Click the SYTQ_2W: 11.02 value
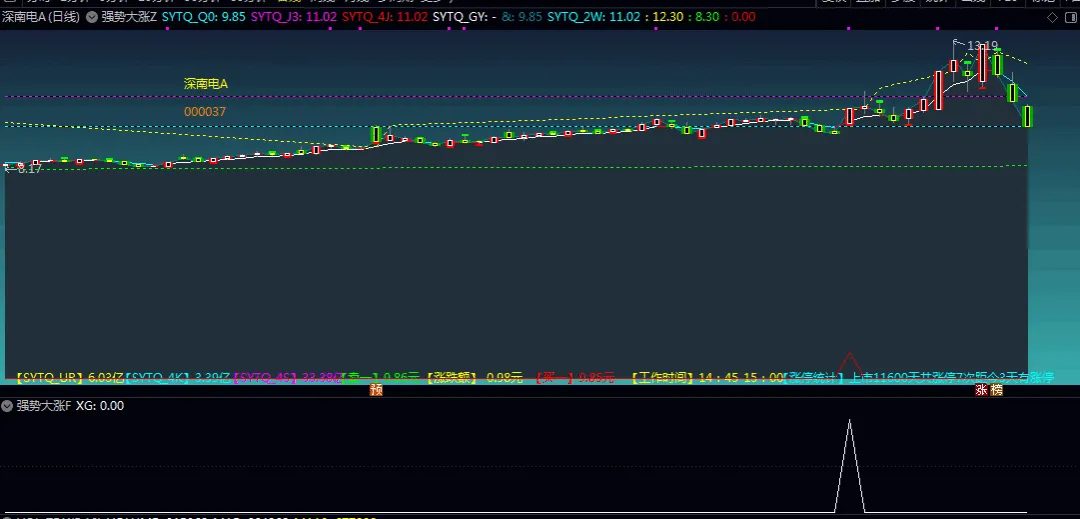The height and width of the screenshot is (519, 1080). click(594, 17)
